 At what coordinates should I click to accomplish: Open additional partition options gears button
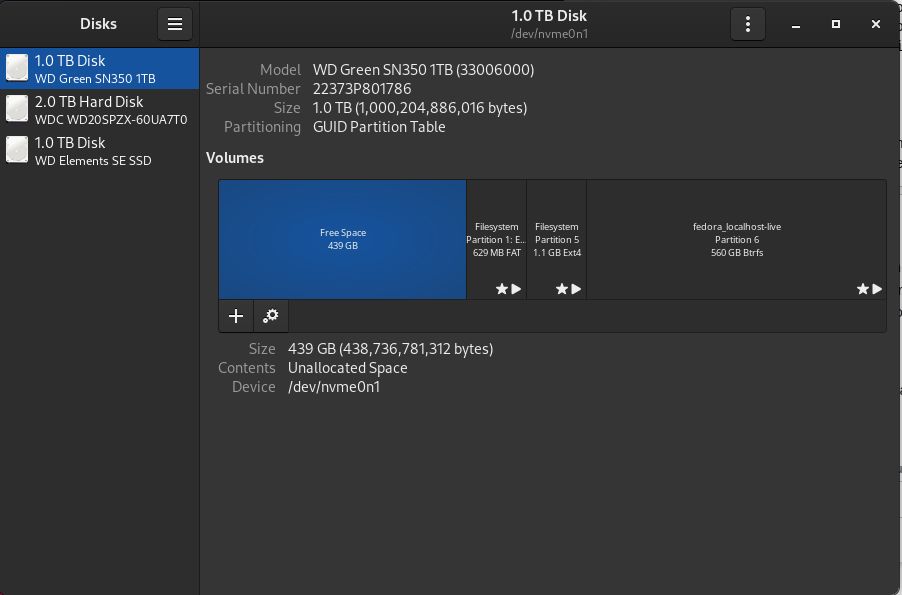271,316
